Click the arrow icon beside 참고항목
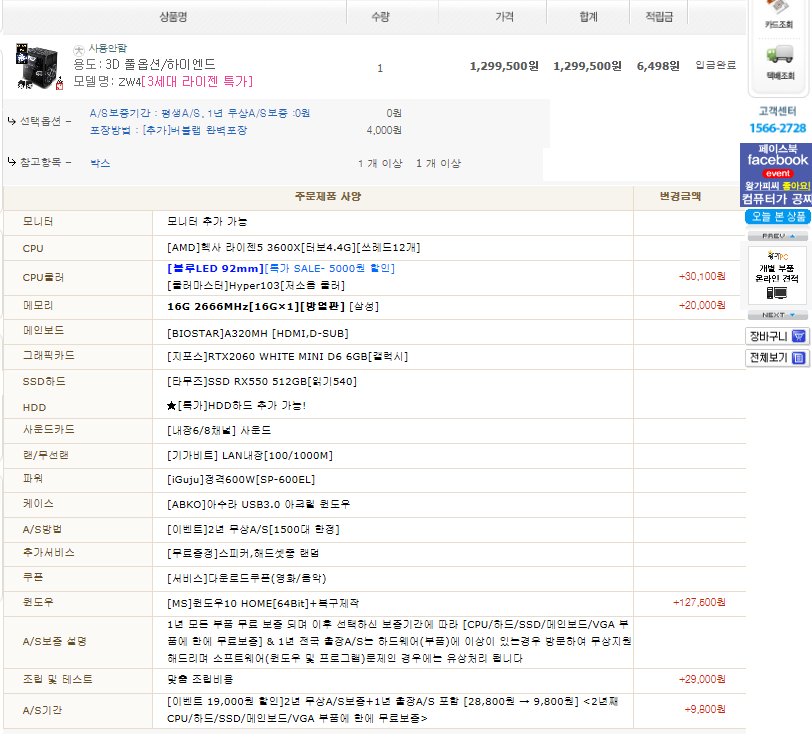The width and height of the screenshot is (812, 734). [x=11, y=162]
